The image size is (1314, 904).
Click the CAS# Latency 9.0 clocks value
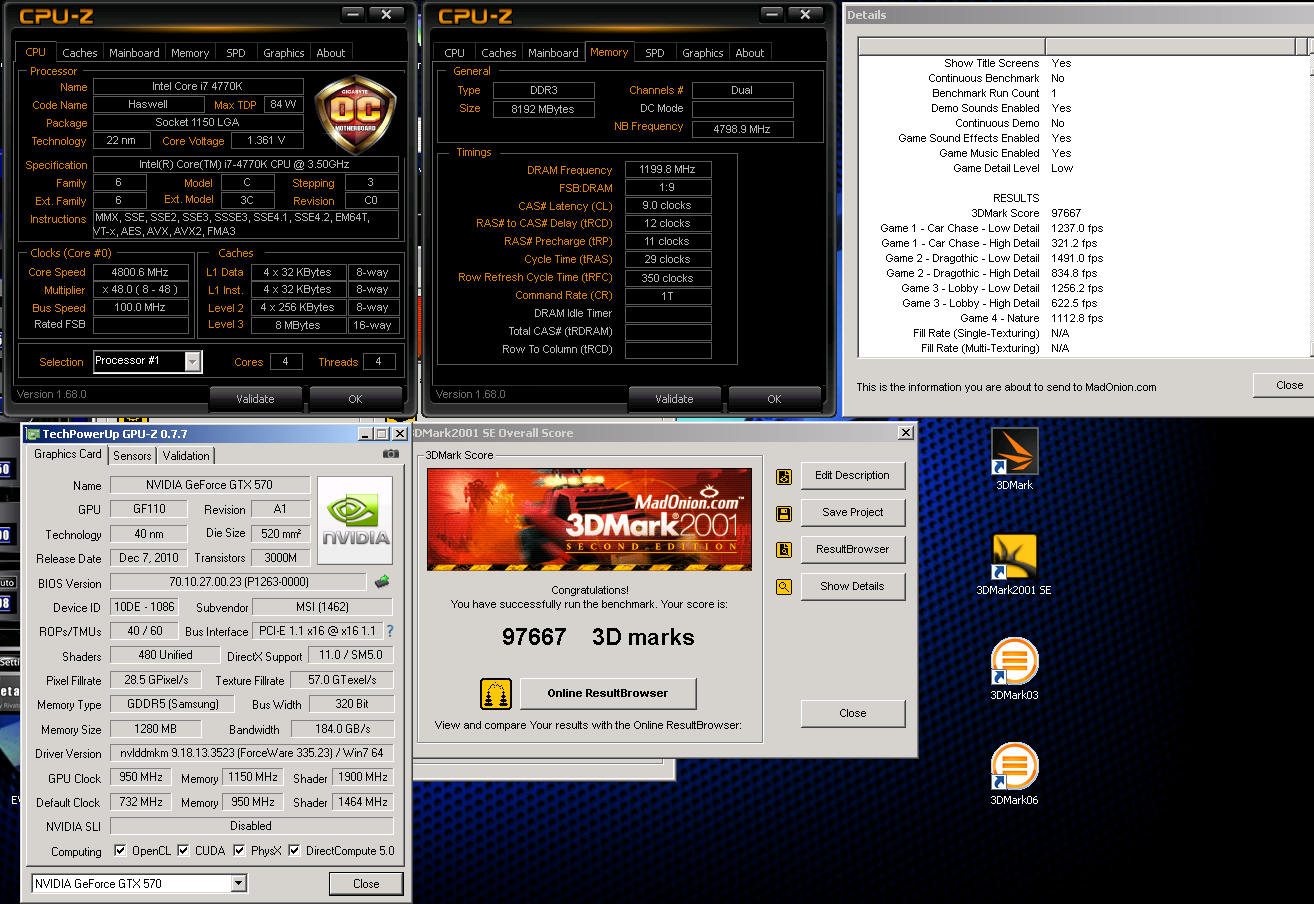[668, 205]
